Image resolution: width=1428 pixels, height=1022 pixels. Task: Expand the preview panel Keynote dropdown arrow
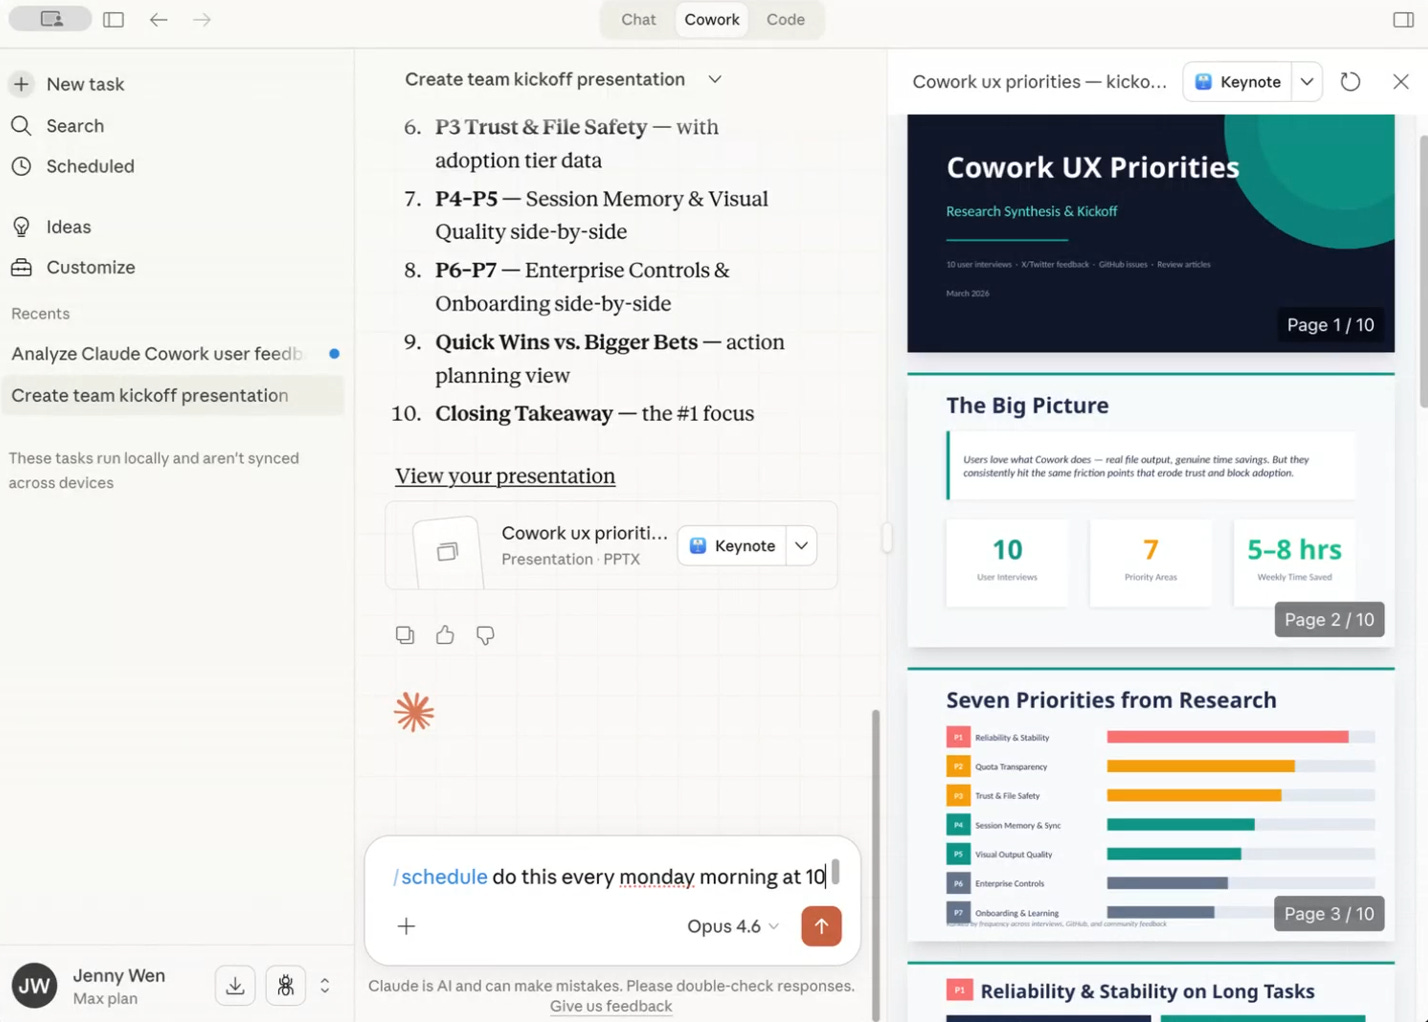tap(1307, 82)
